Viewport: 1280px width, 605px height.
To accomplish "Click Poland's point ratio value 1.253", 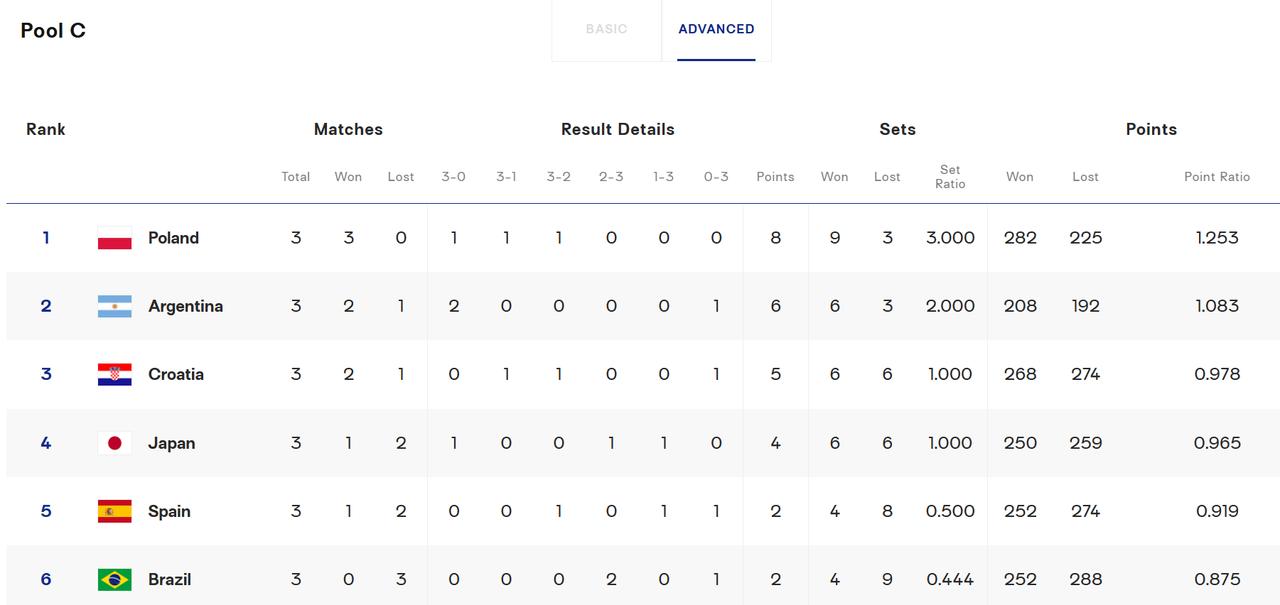I will [1217, 238].
